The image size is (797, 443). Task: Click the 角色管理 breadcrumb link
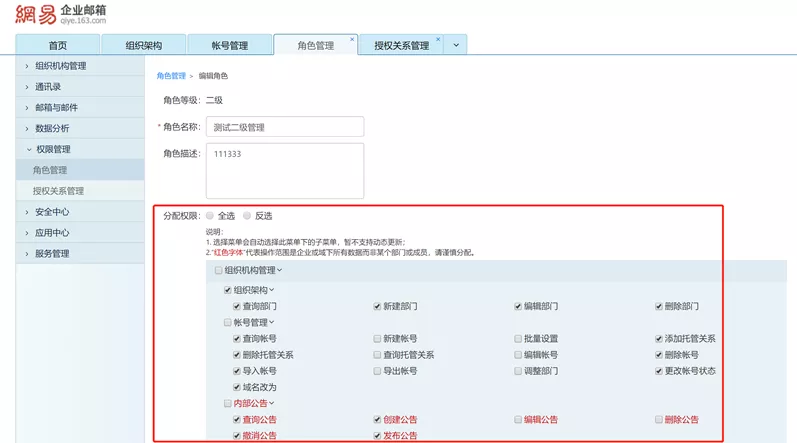170,76
